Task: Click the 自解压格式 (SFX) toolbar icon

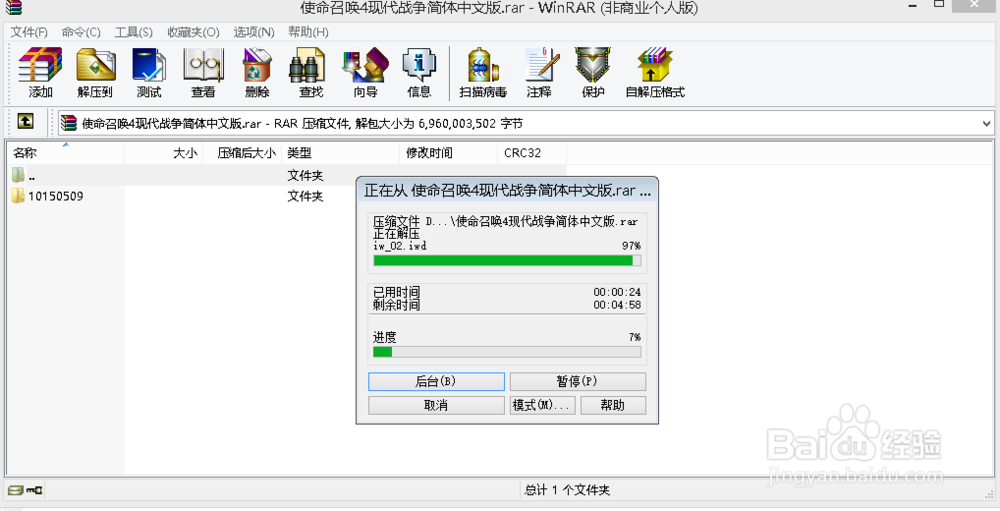Action: pyautogui.click(x=655, y=71)
